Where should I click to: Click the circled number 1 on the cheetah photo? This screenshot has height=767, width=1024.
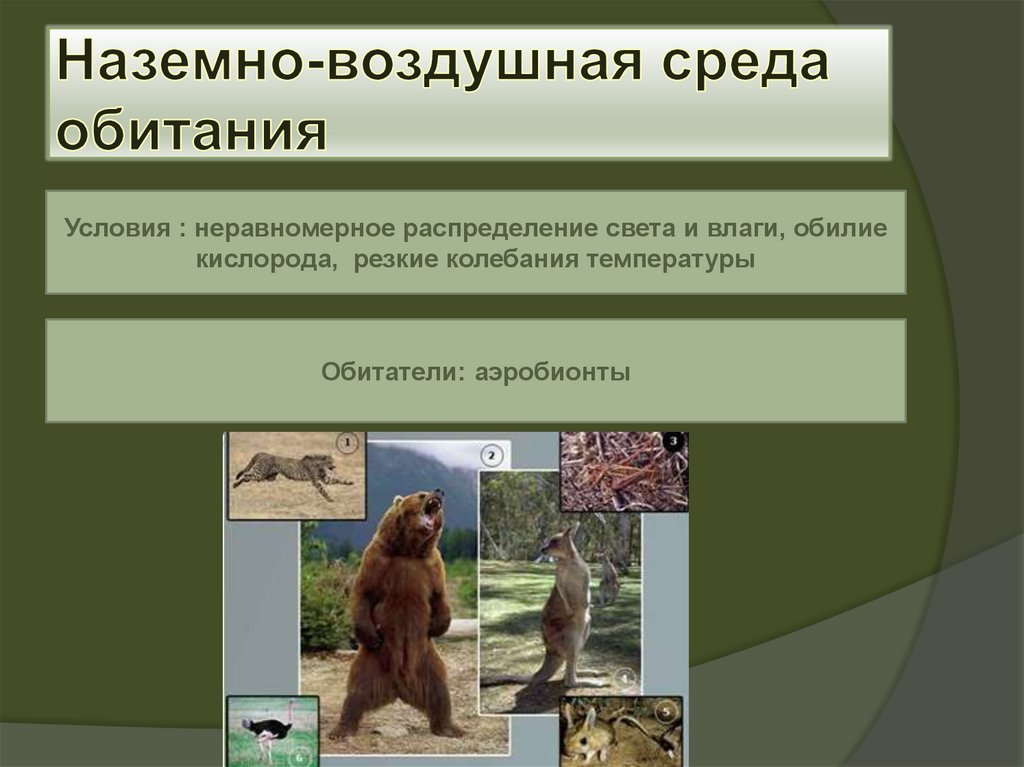[x=347, y=444]
